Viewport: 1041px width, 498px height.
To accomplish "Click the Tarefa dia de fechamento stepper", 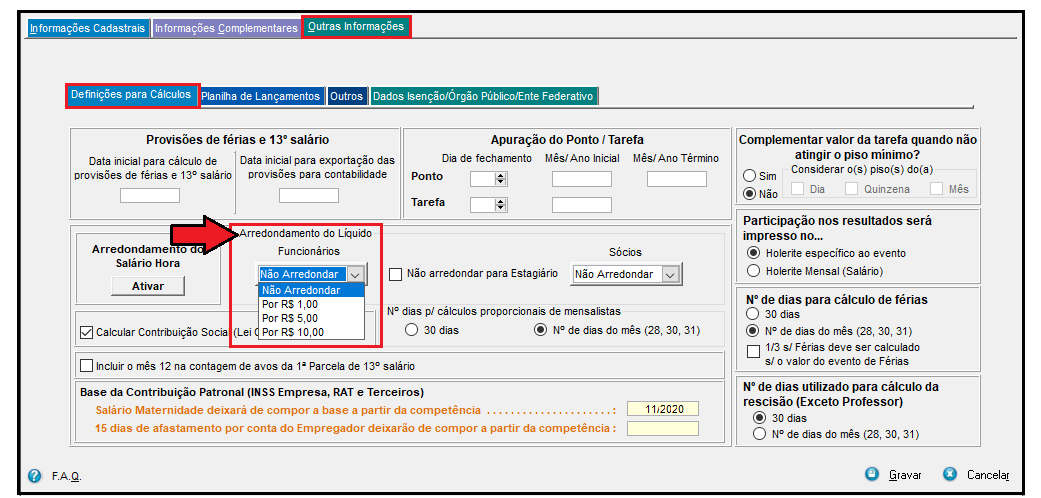I will (501, 205).
